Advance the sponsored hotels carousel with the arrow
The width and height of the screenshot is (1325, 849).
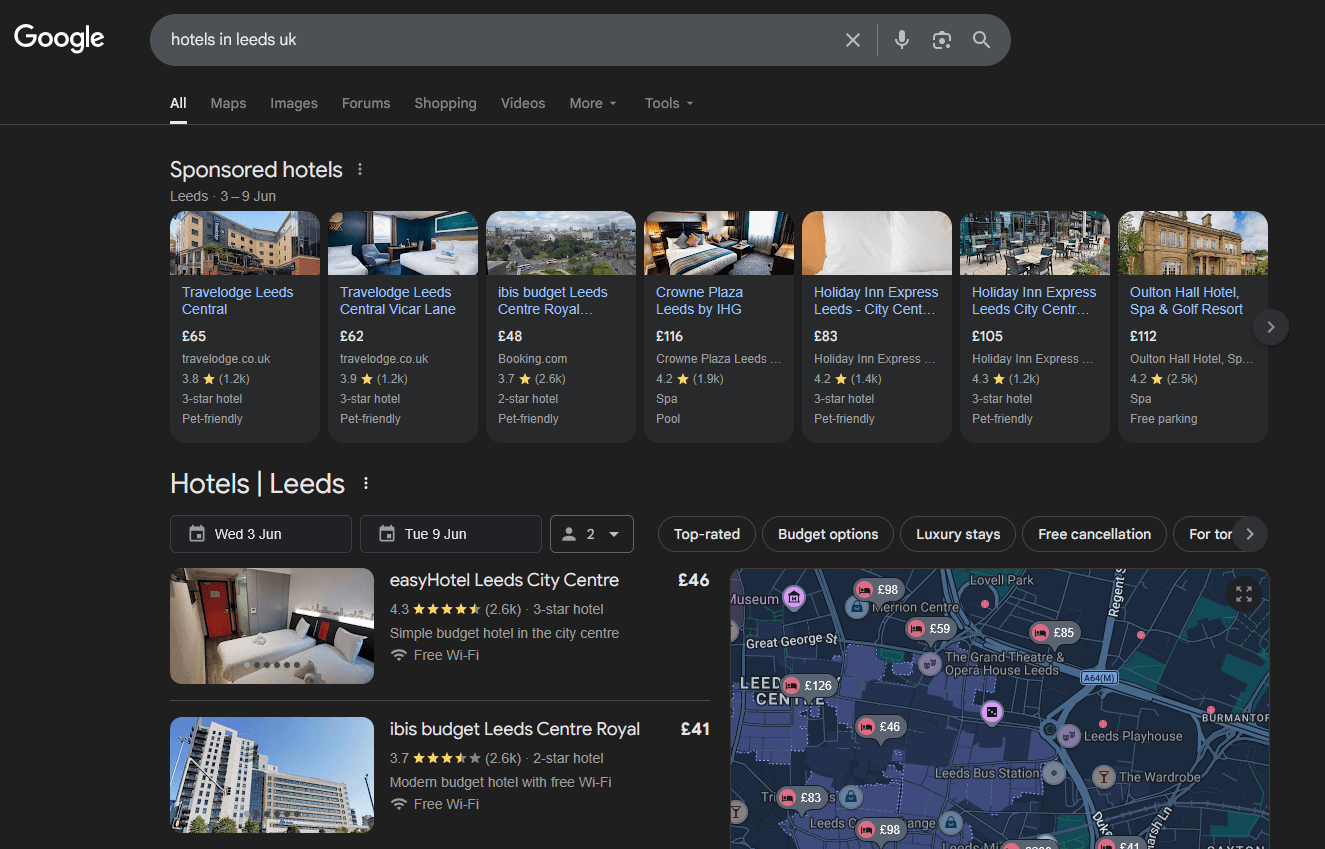click(1270, 327)
